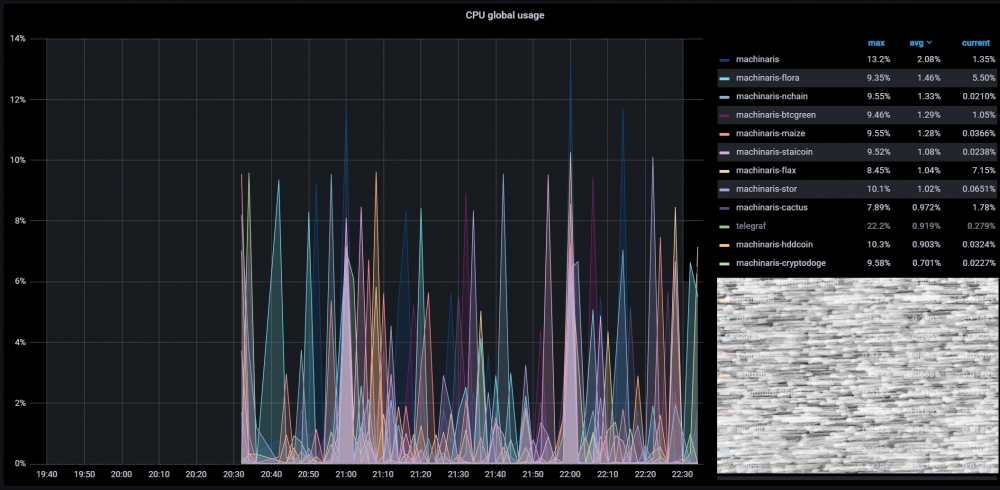The height and width of the screenshot is (490, 1000).
Task: Select the 5.50% current value for machinaris-flora
Action: click(x=983, y=78)
